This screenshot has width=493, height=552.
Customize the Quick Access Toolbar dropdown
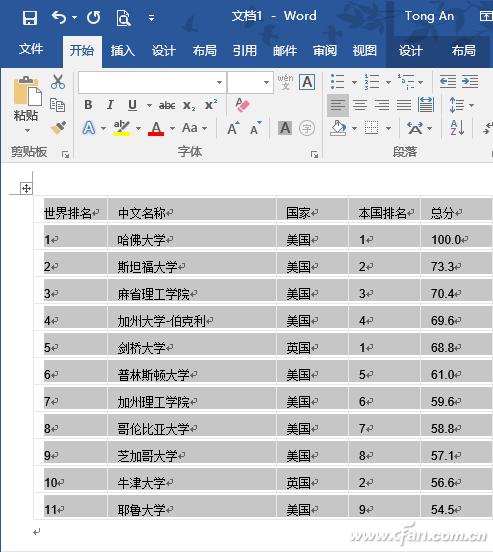(151, 18)
